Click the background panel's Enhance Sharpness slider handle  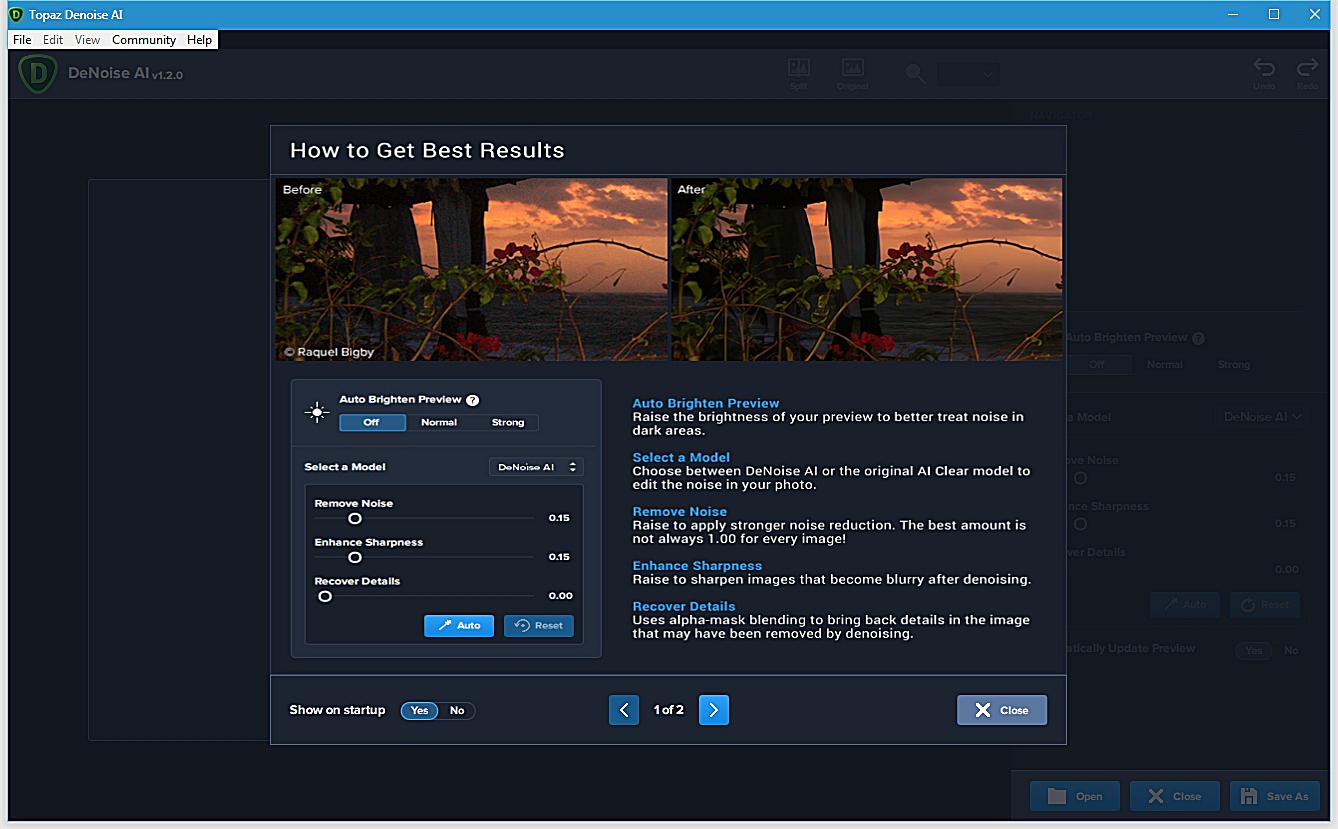[1080, 524]
